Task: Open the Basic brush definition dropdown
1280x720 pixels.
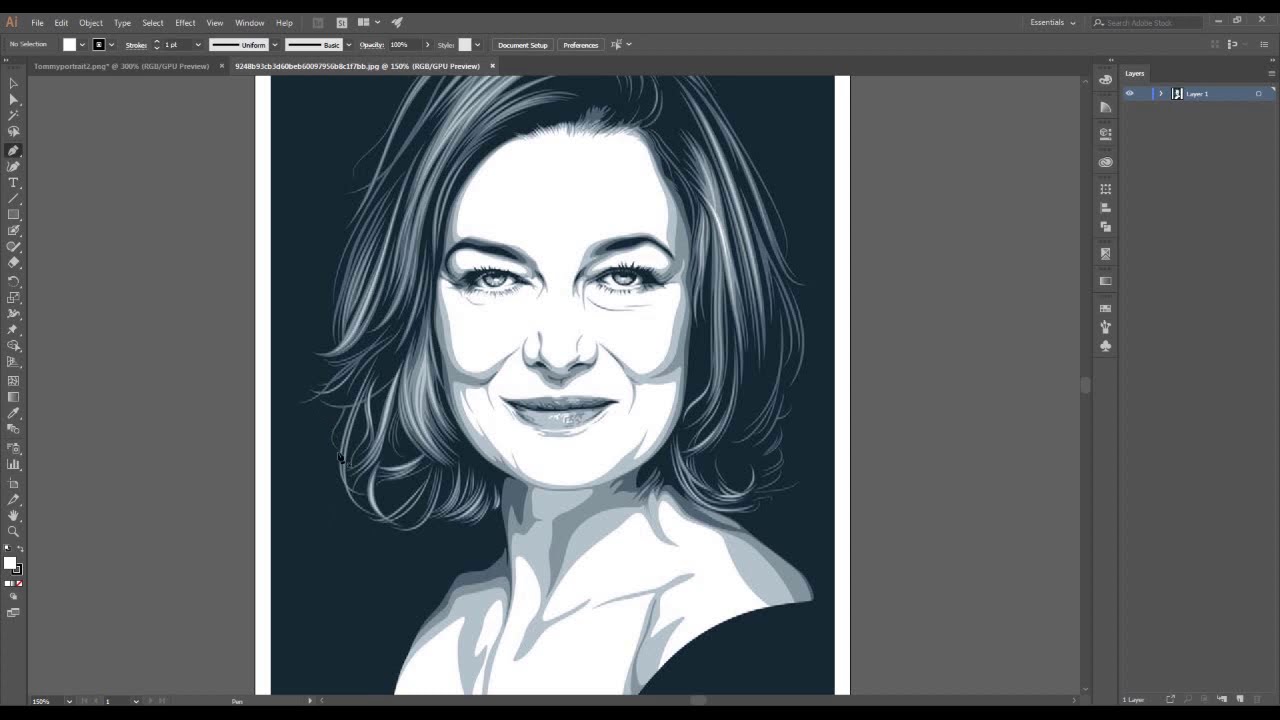Action: 348,44
